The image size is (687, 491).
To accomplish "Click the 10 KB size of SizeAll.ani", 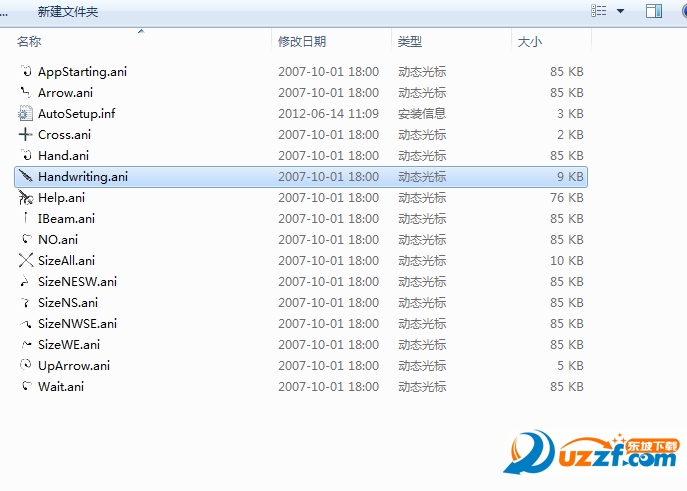I will click(567, 261).
